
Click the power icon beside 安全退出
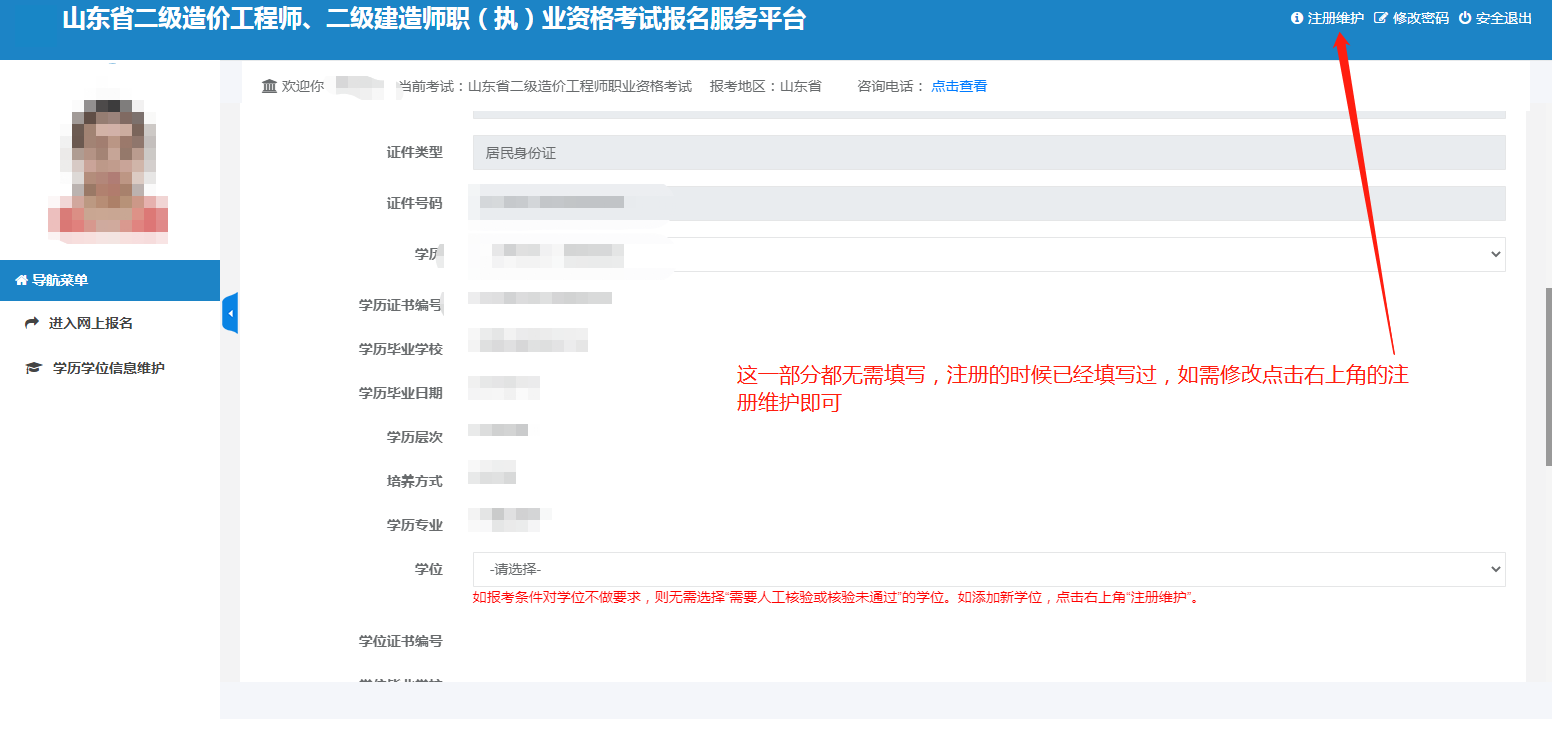tap(1465, 18)
